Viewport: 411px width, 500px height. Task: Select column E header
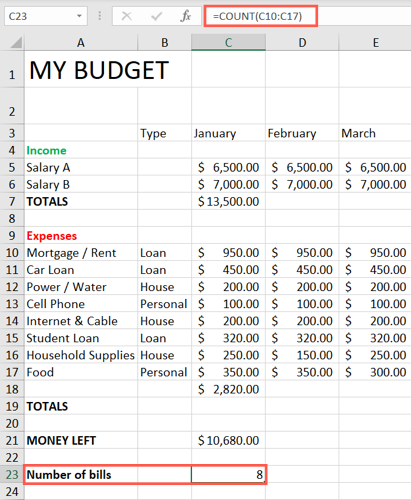pos(375,42)
